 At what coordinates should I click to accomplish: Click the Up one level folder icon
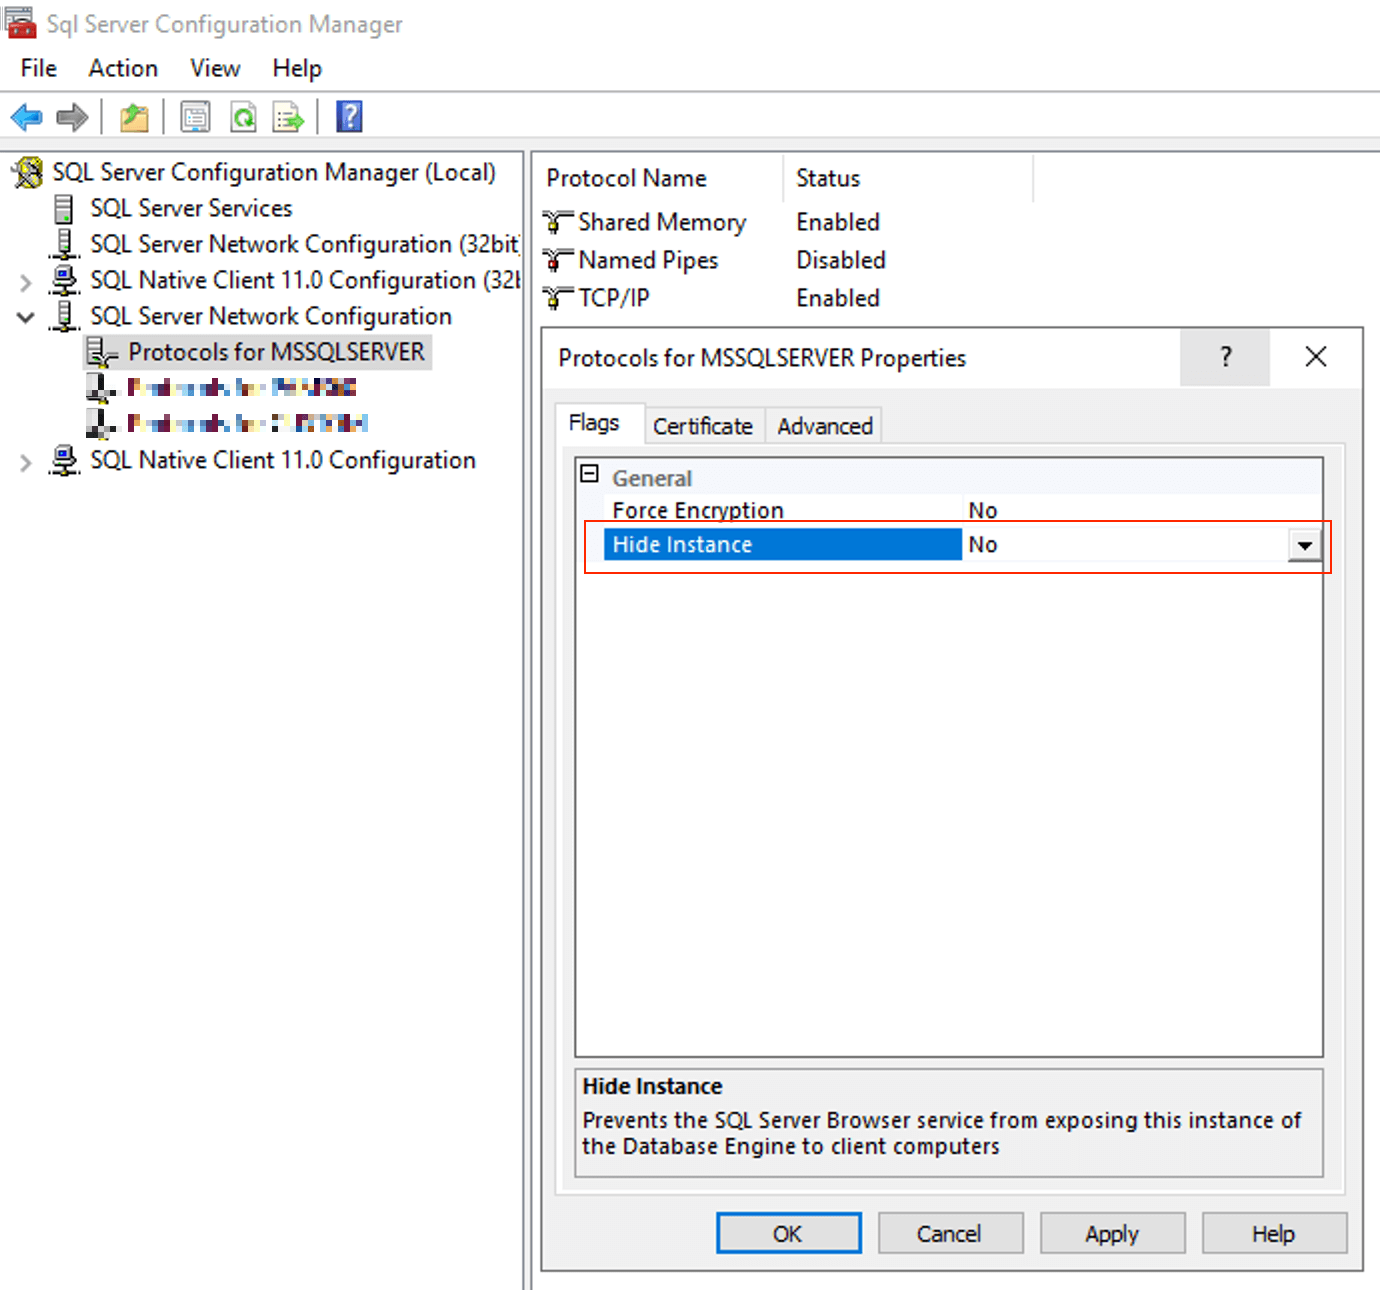click(134, 117)
